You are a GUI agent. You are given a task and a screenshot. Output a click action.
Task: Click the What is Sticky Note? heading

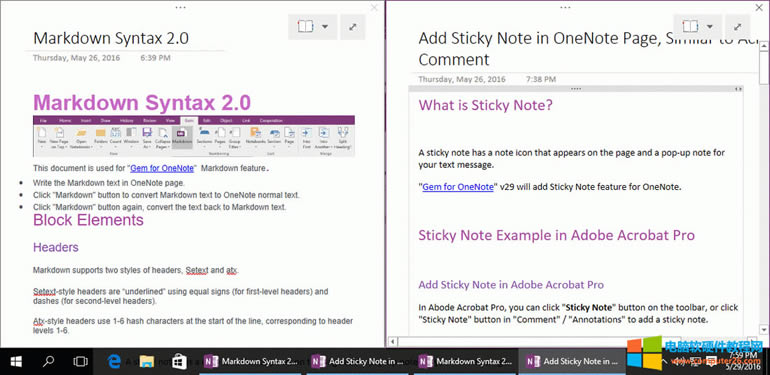[486, 105]
